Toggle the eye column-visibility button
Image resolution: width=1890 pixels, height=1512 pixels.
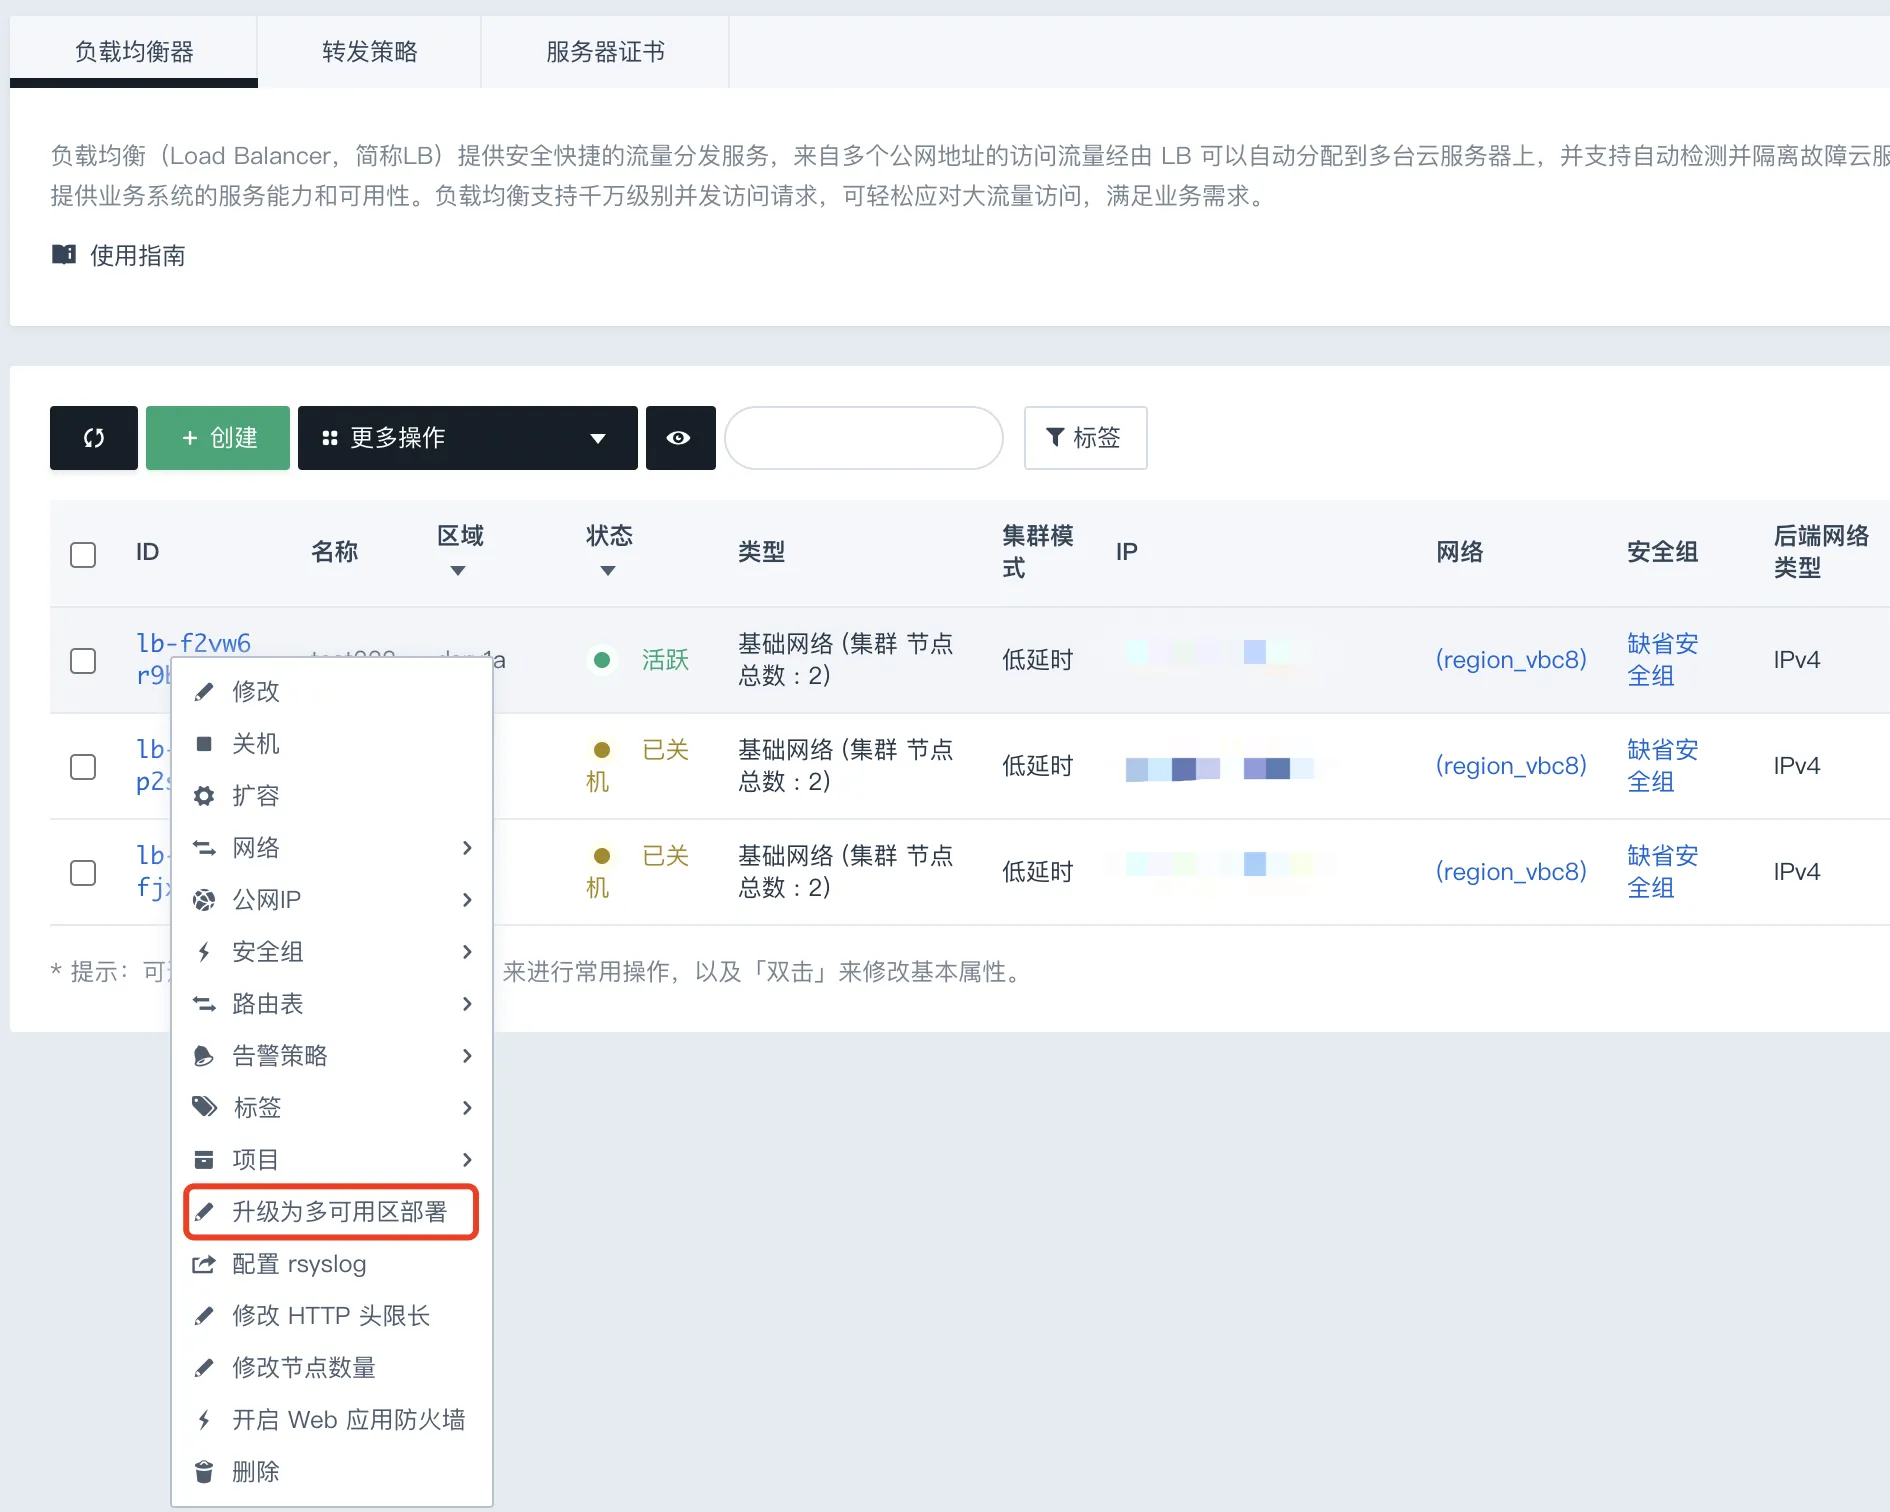[x=680, y=438]
